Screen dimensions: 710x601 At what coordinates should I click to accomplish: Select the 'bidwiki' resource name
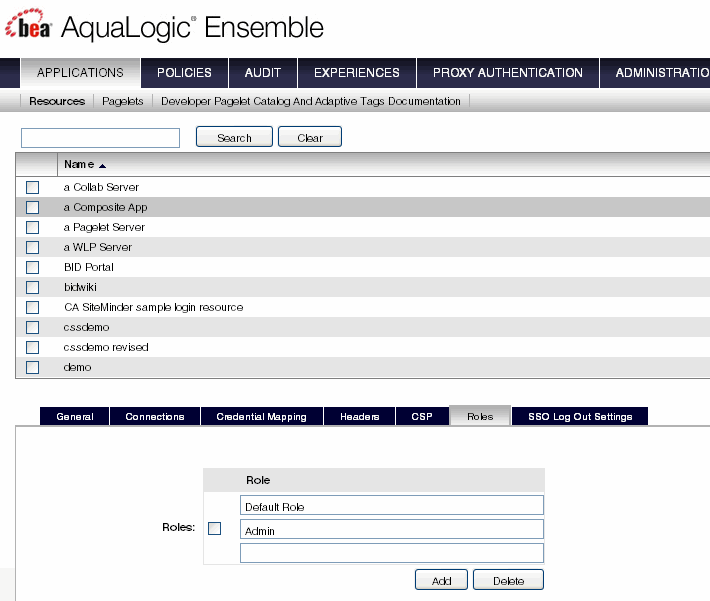click(80, 287)
